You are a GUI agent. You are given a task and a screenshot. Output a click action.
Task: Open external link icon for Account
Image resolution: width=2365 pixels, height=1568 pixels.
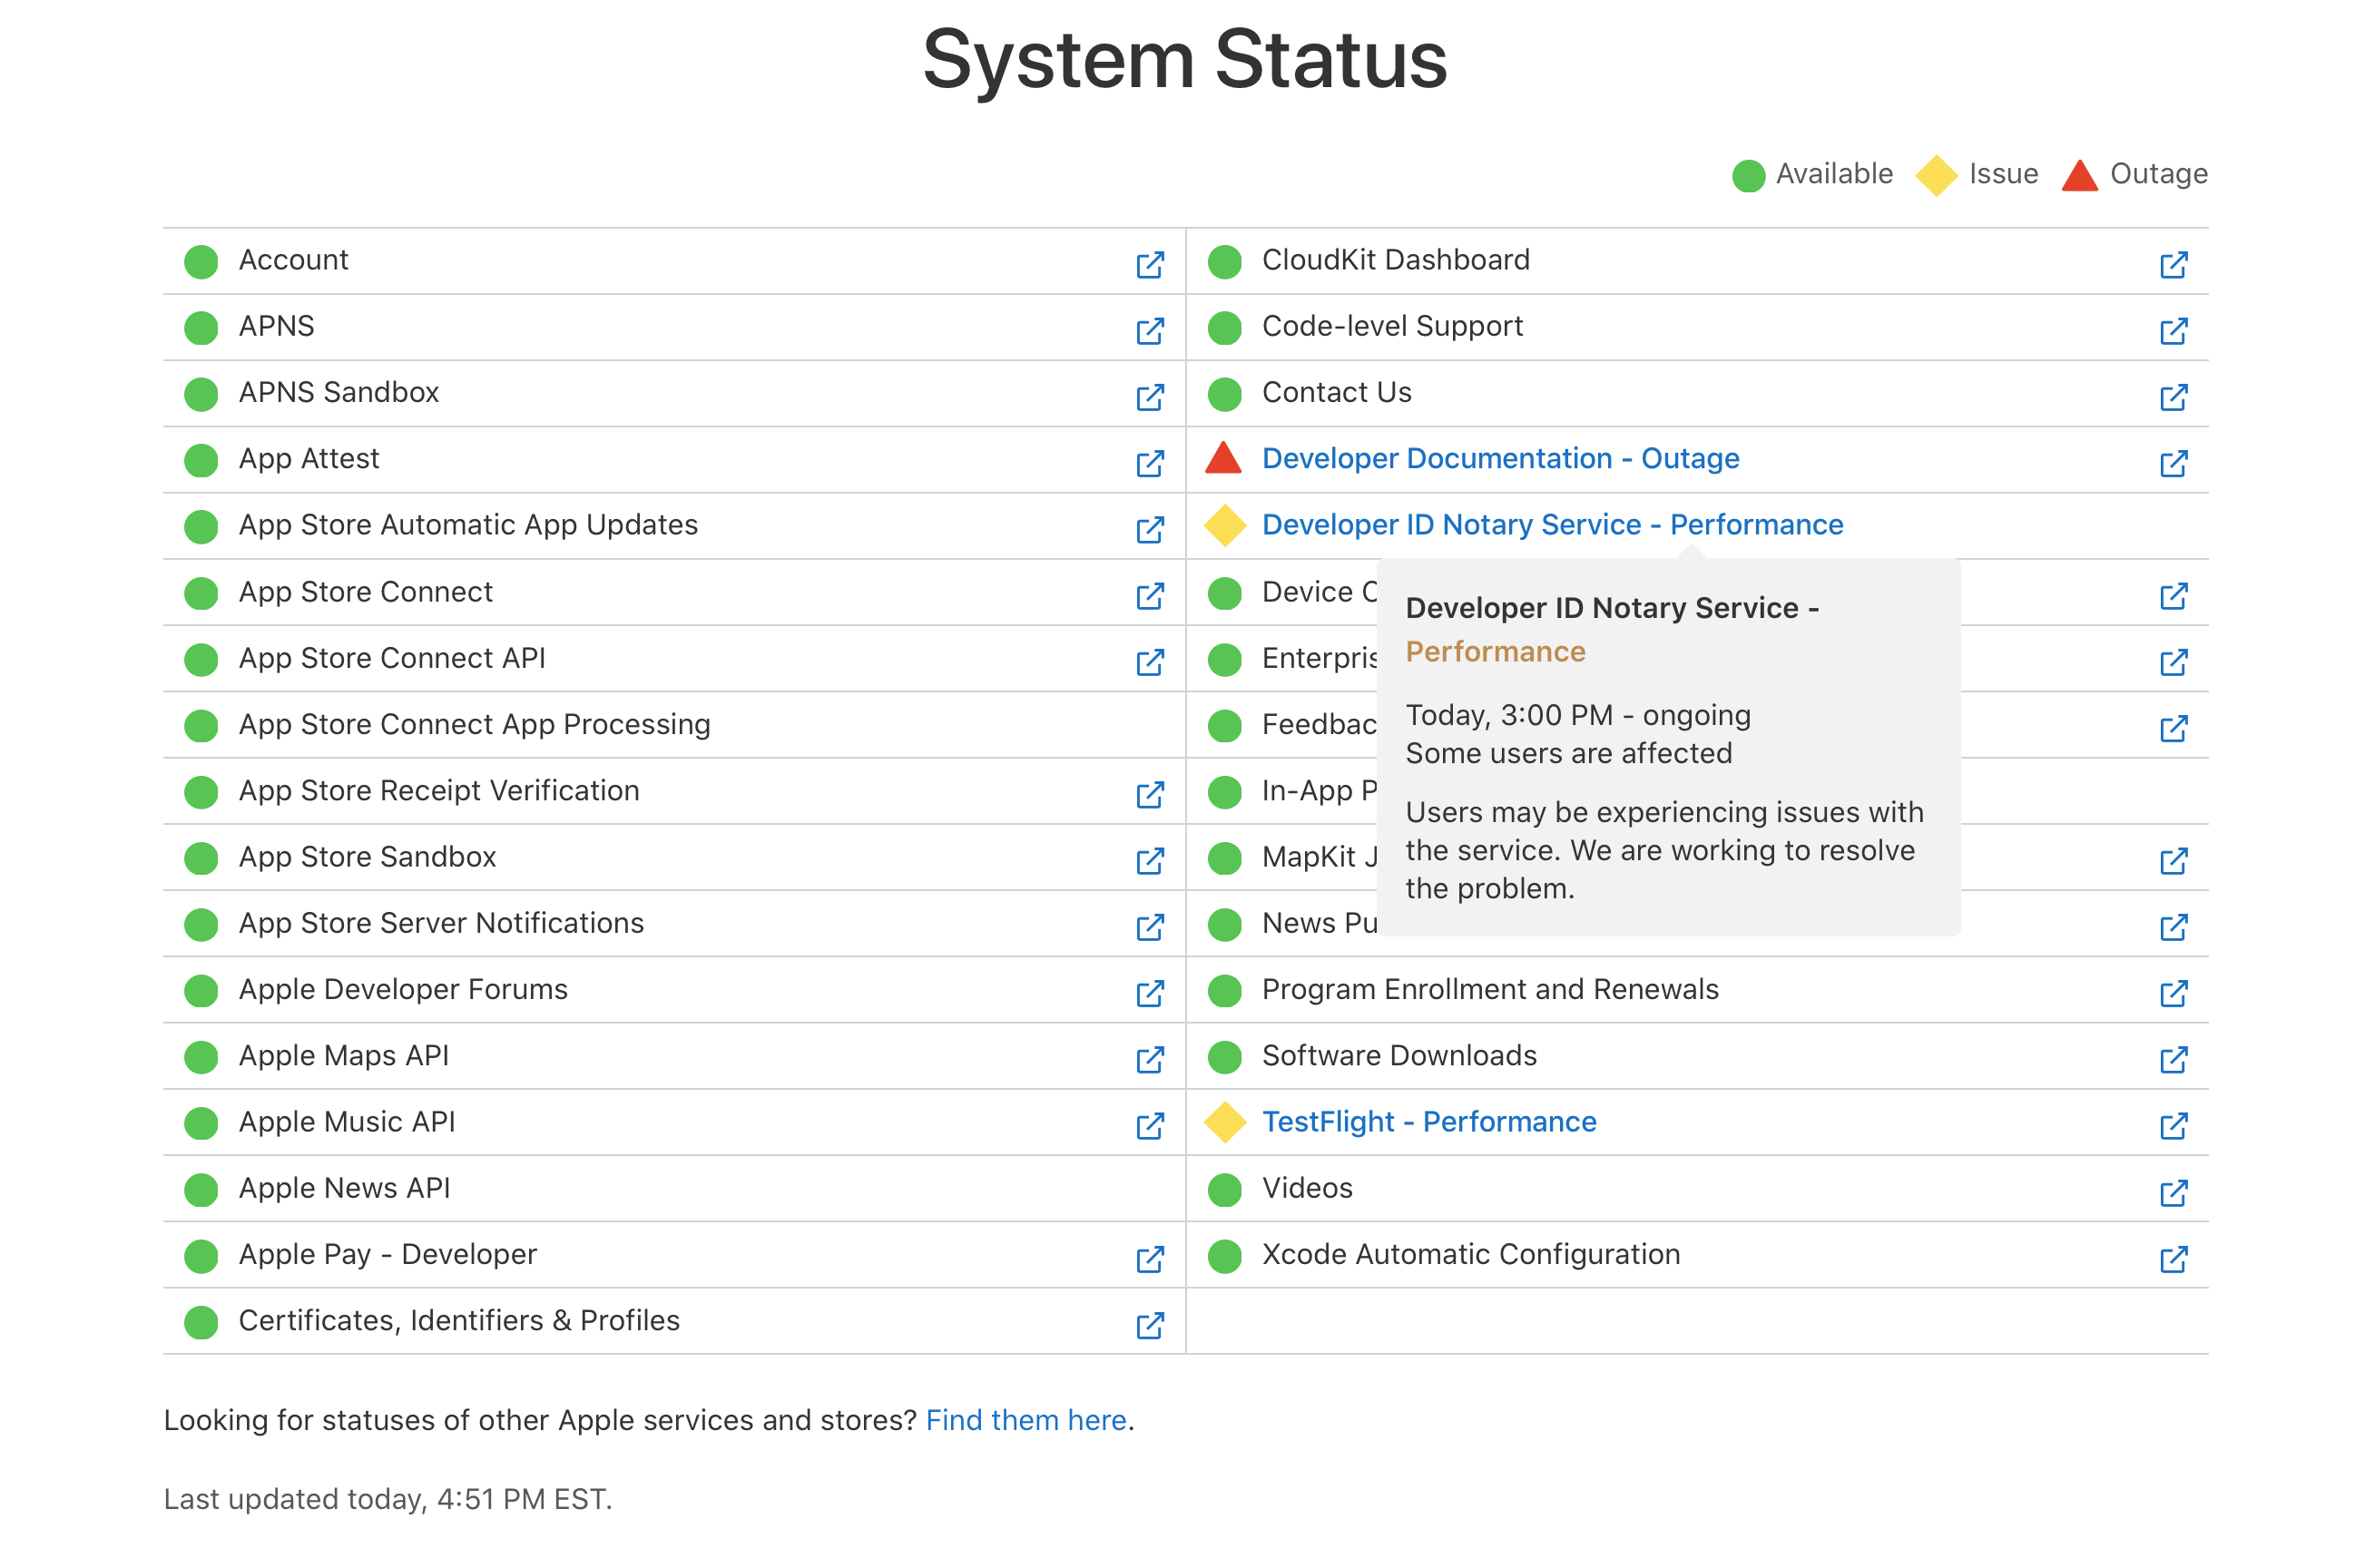coord(1149,264)
